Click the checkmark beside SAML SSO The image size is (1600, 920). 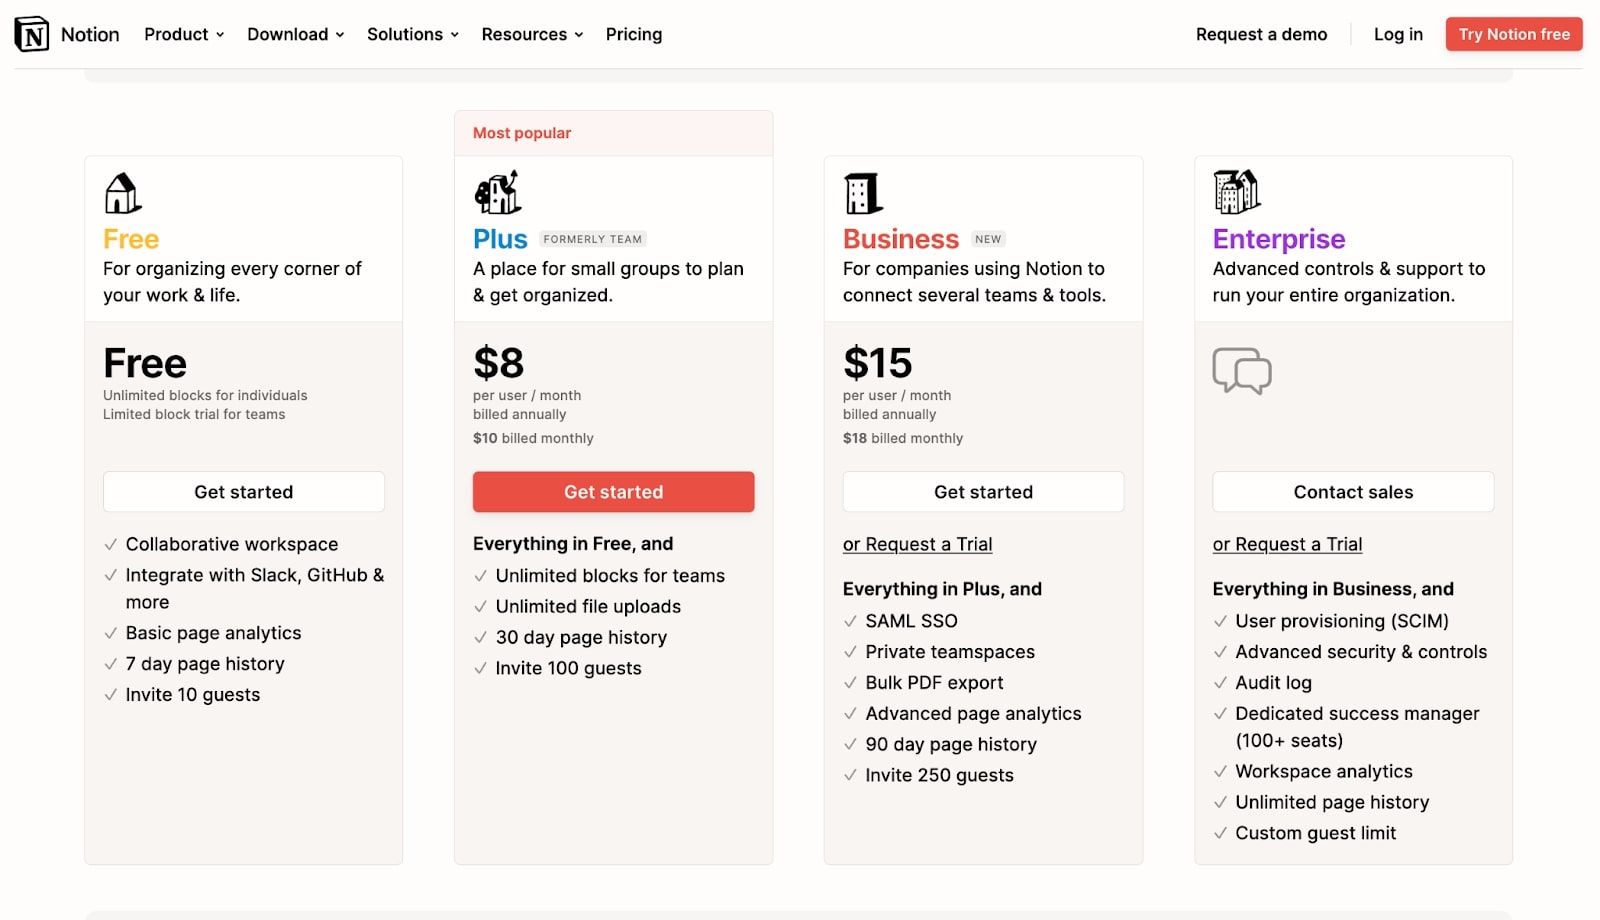850,621
